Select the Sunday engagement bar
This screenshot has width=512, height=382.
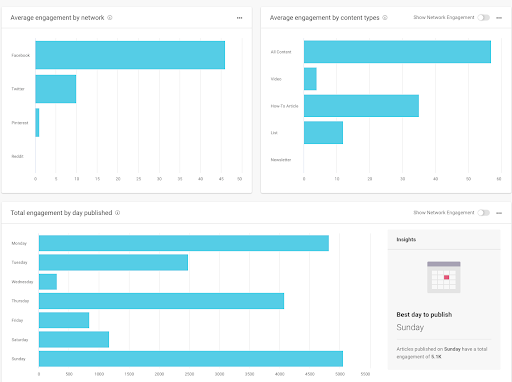click(191, 359)
